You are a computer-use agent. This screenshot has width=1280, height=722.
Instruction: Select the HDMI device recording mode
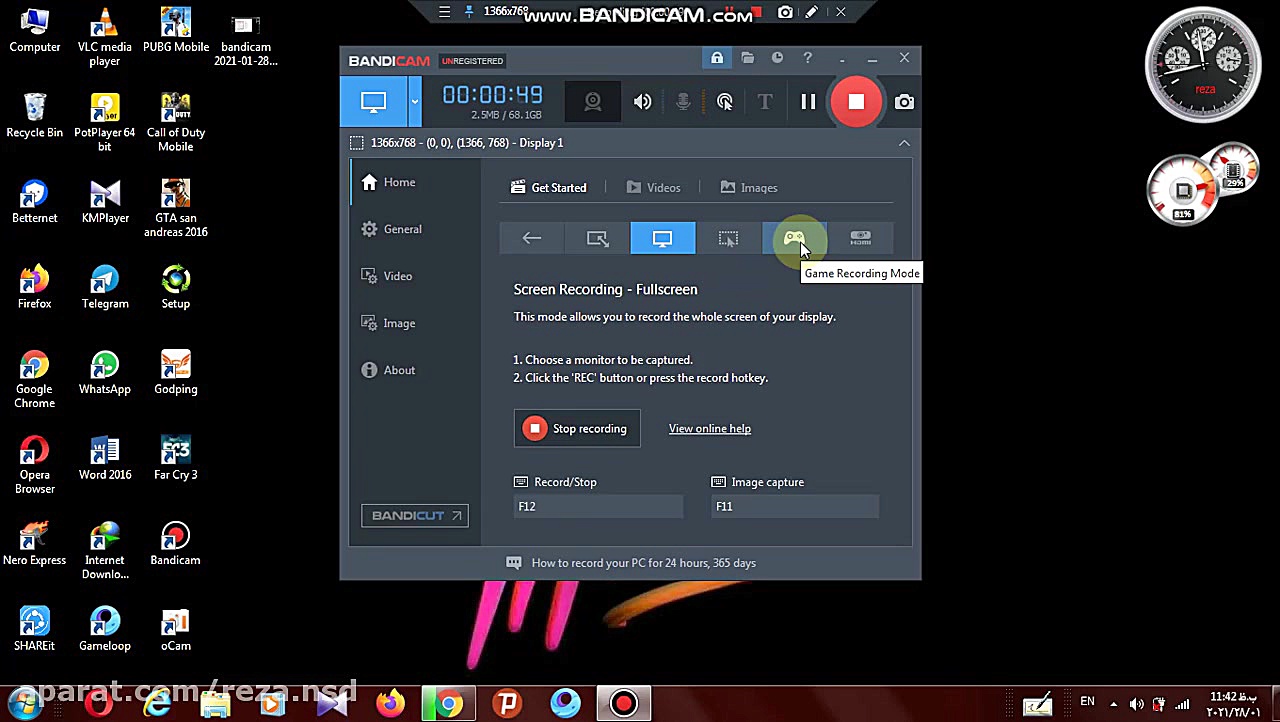[x=860, y=239]
